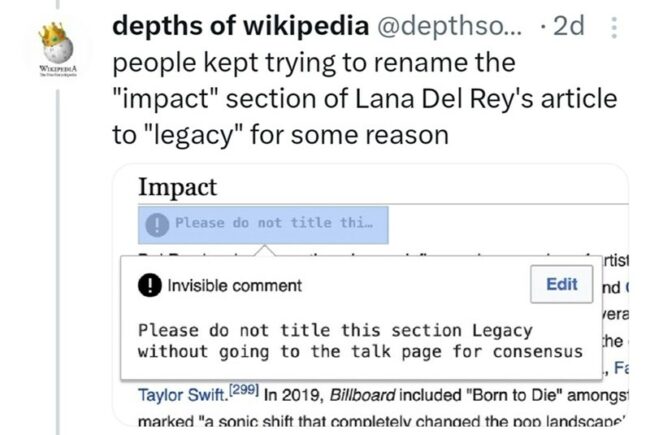Click "Lana Del Rey's article" in the tweet
650x435 pixels.
click(x=489, y=98)
